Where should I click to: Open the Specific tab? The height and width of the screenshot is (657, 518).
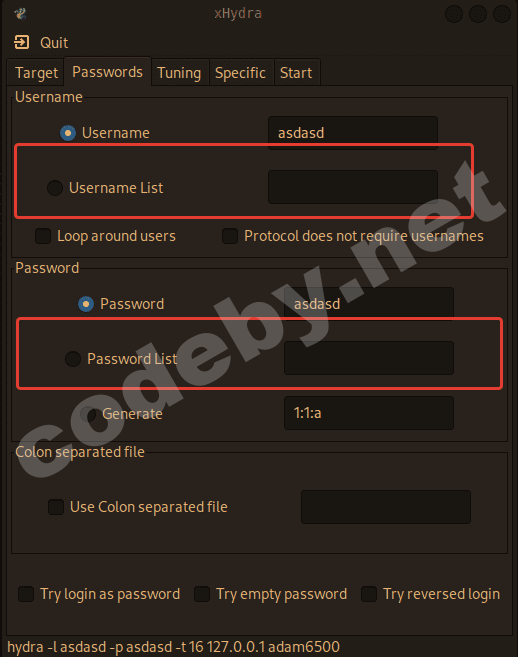click(241, 73)
